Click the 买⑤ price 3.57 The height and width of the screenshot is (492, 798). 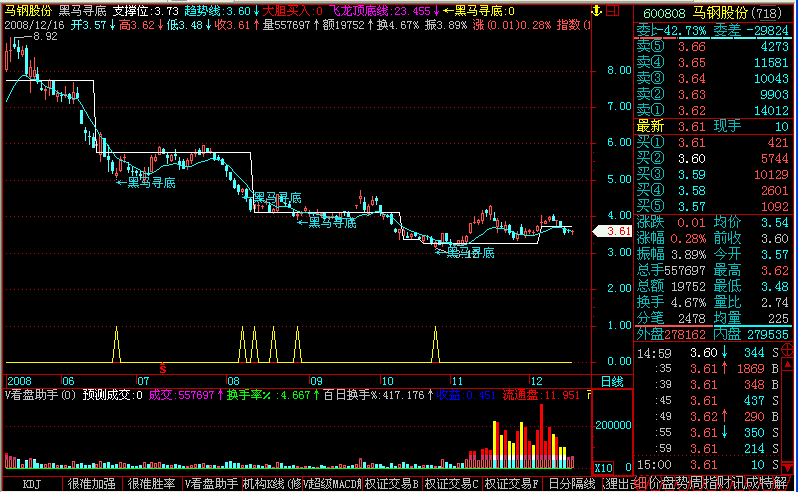click(692, 207)
